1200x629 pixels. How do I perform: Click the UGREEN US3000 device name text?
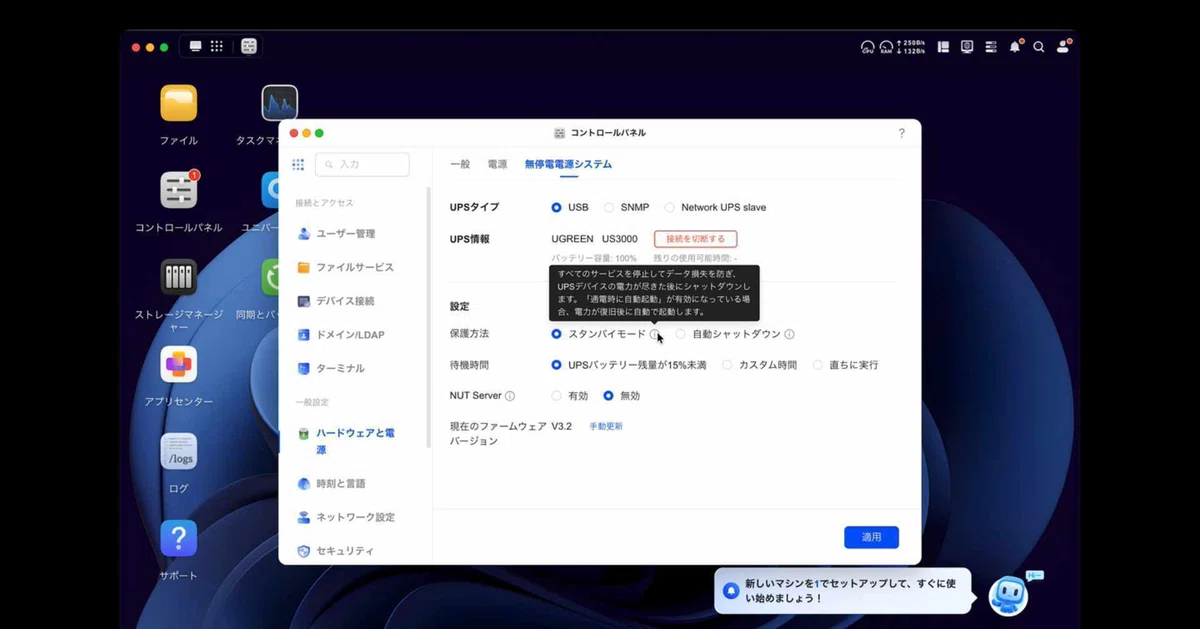pos(594,239)
